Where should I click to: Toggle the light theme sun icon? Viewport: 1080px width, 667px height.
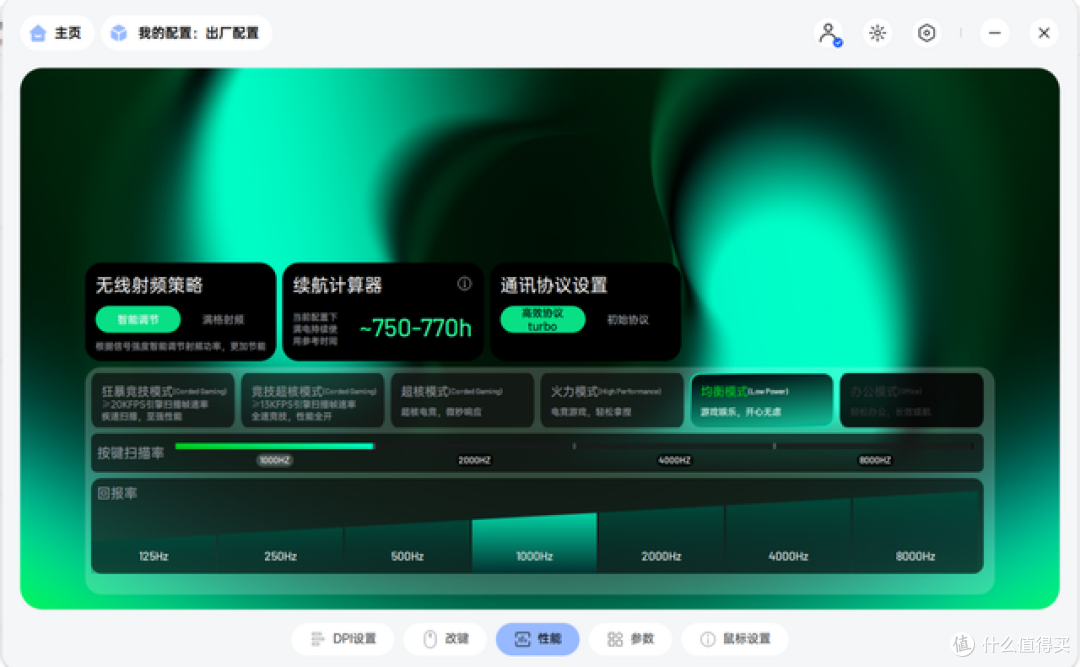[x=878, y=33]
